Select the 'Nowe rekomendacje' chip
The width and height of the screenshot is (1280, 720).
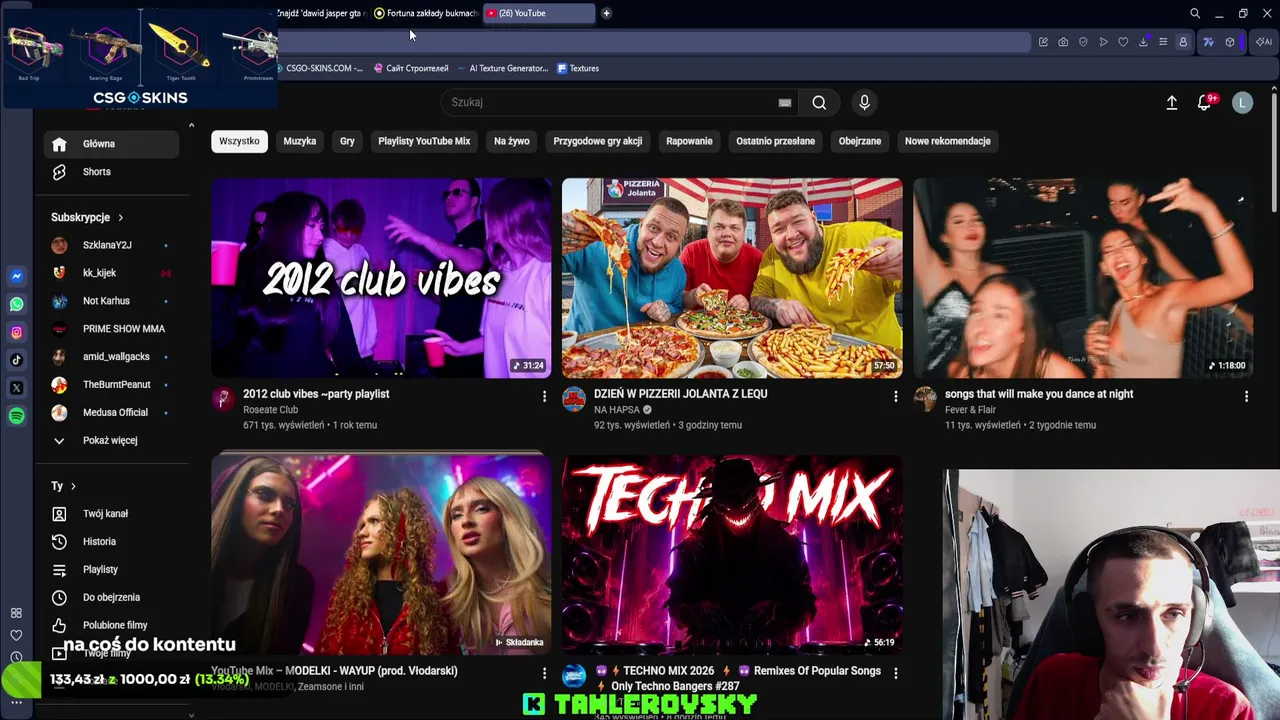click(948, 141)
